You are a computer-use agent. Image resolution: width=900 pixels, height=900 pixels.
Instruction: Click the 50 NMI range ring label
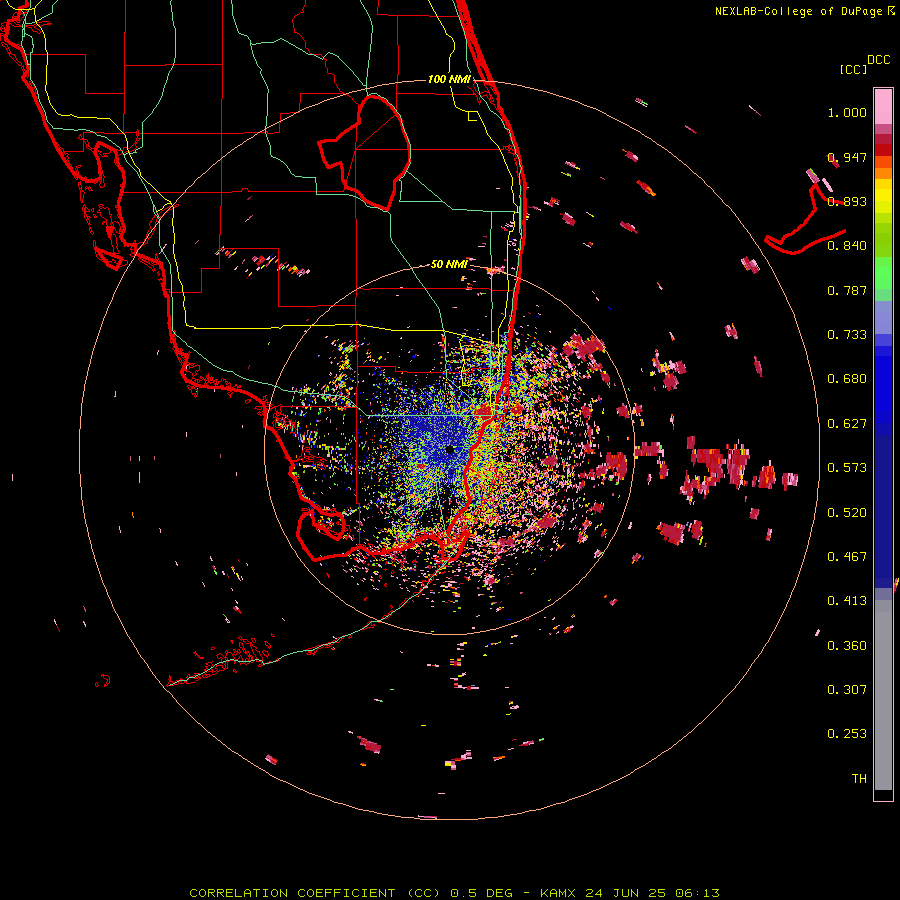[449, 264]
